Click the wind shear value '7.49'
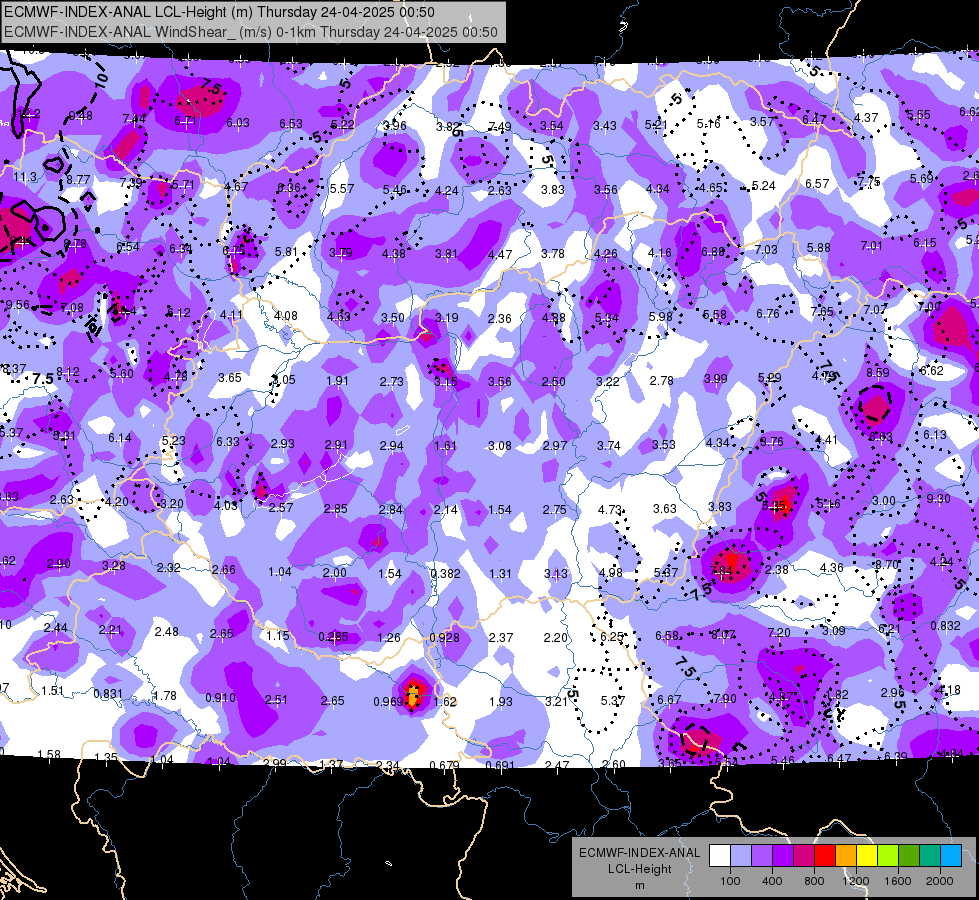Image resolution: width=979 pixels, height=900 pixels. pos(499,127)
